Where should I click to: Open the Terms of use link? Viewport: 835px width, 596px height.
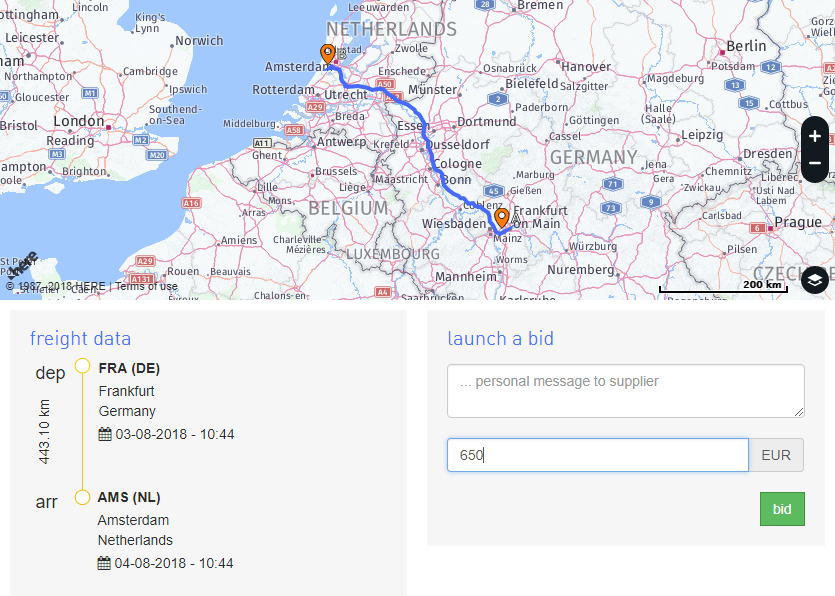pyautogui.click(x=147, y=286)
